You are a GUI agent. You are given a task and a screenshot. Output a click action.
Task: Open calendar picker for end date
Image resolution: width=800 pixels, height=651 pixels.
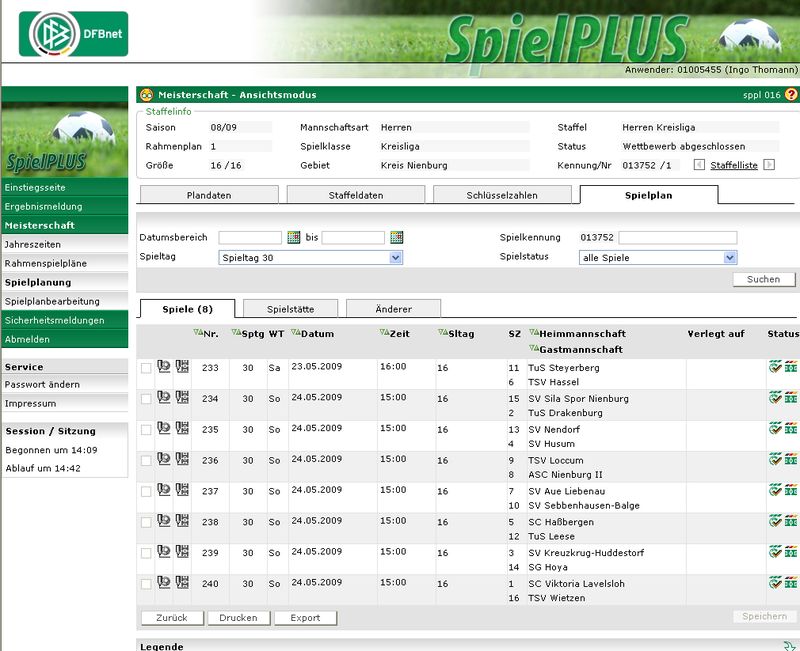pyautogui.click(x=397, y=237)
